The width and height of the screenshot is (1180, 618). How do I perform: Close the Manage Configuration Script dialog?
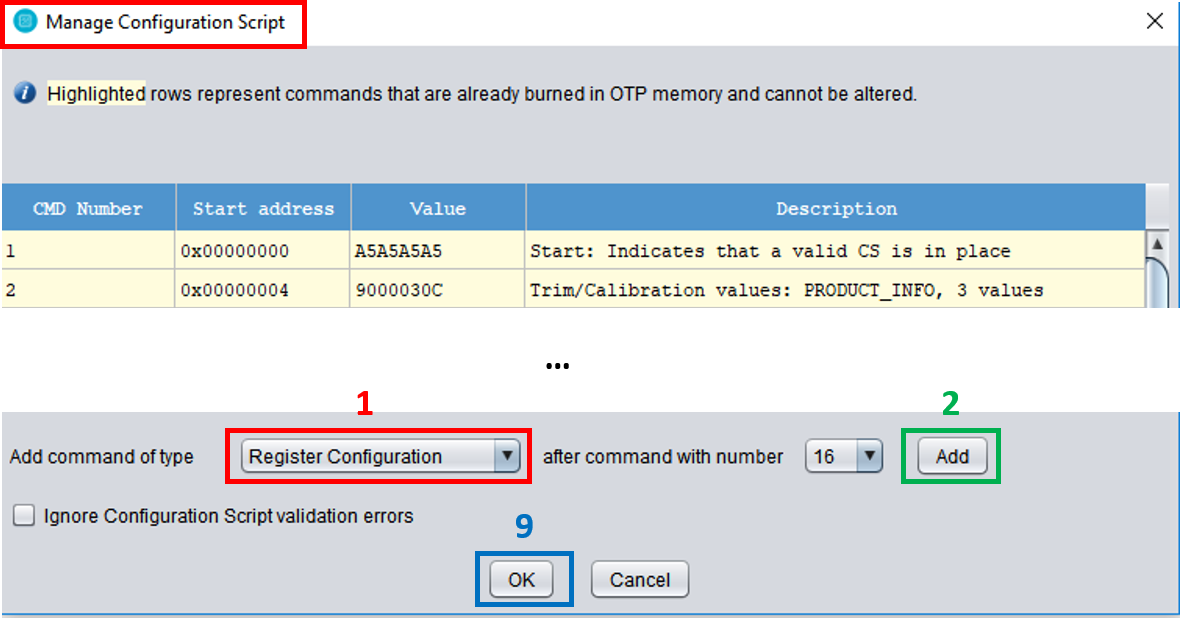pyautogui.click(x=1154, y=21)
